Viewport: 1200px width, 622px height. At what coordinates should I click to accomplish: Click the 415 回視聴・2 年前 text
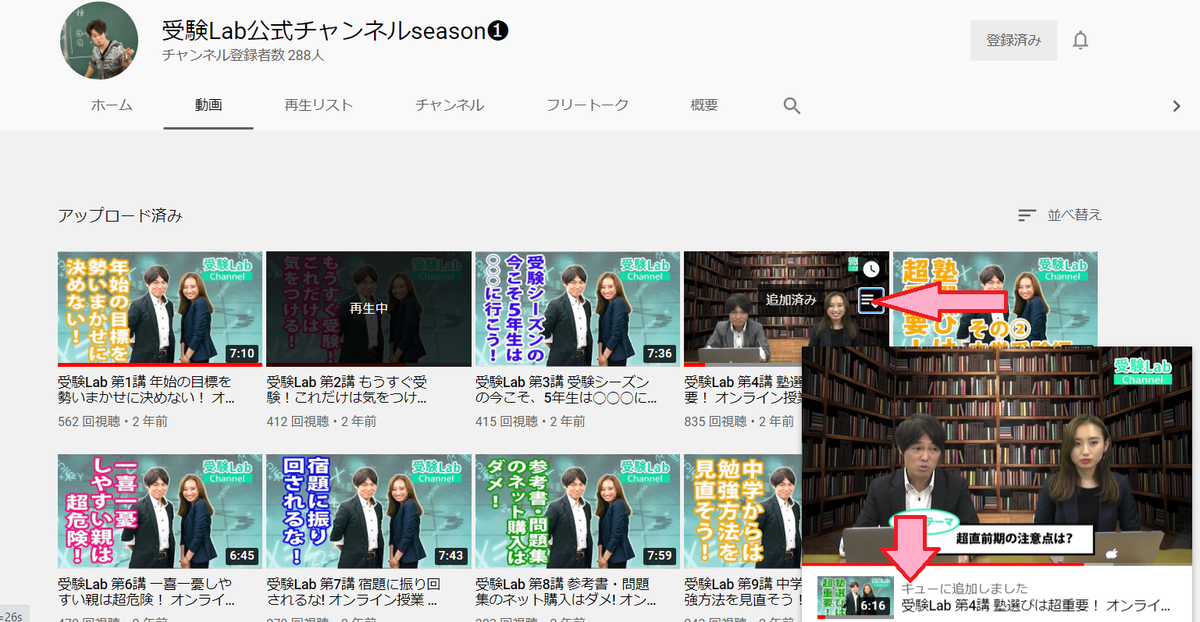530,422
